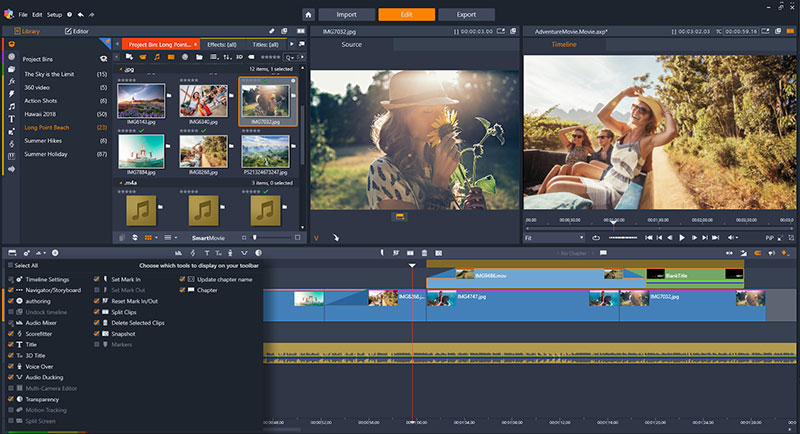Play the timeline preview
800x434 pixels.
(x=682, y=237)
